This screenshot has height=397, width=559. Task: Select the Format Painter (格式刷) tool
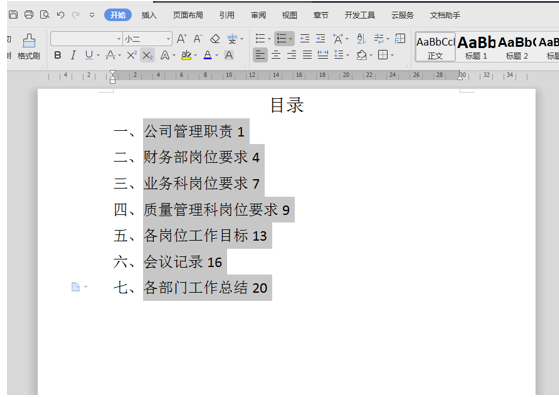pos(29,46)
